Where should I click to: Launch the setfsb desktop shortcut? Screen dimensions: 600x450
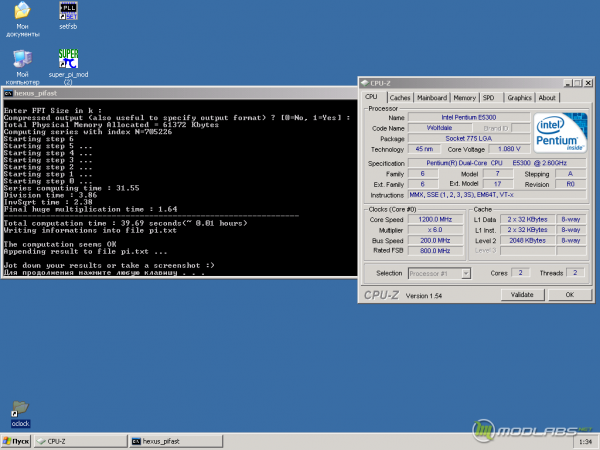click(68, 16)
